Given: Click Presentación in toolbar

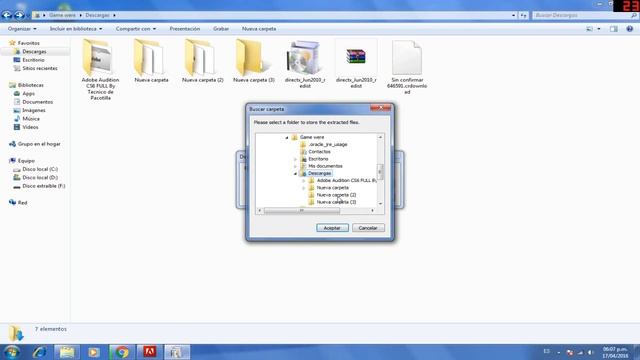Looking at the screenshot, I should tap(185, 29).
